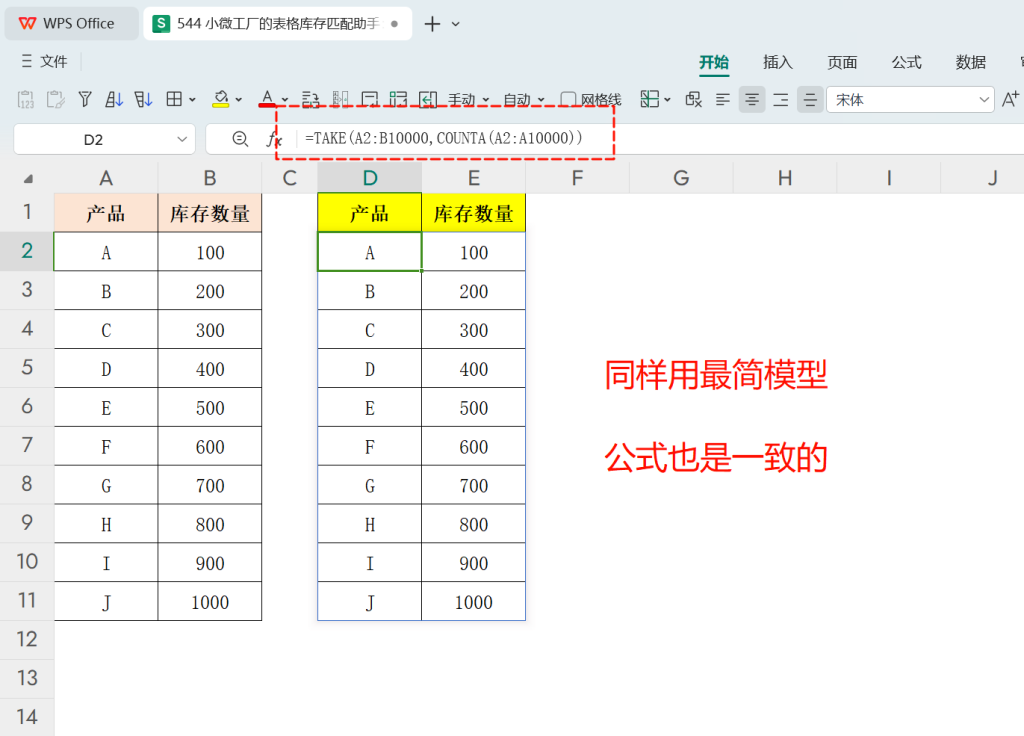Select cell B11 containing 1000
Image resolution: width=1024 pixels, height=736 pixels.
pos(210,601)
